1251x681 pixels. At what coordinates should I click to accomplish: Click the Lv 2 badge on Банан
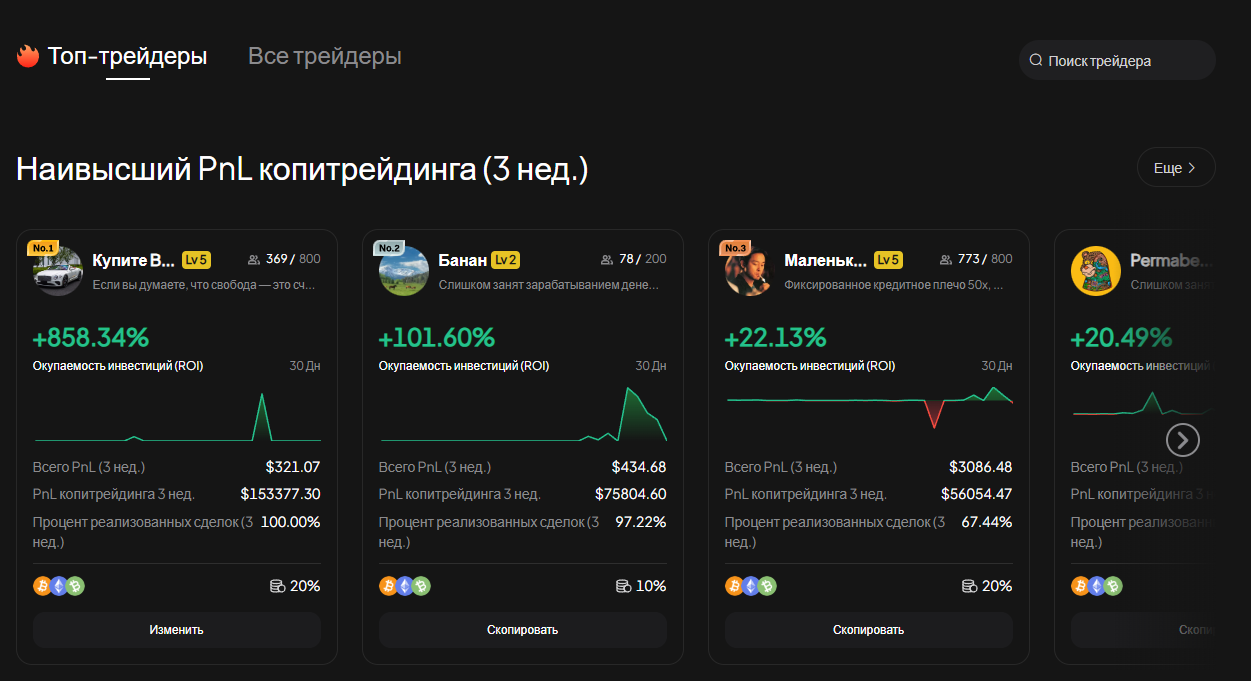[505, 260]
